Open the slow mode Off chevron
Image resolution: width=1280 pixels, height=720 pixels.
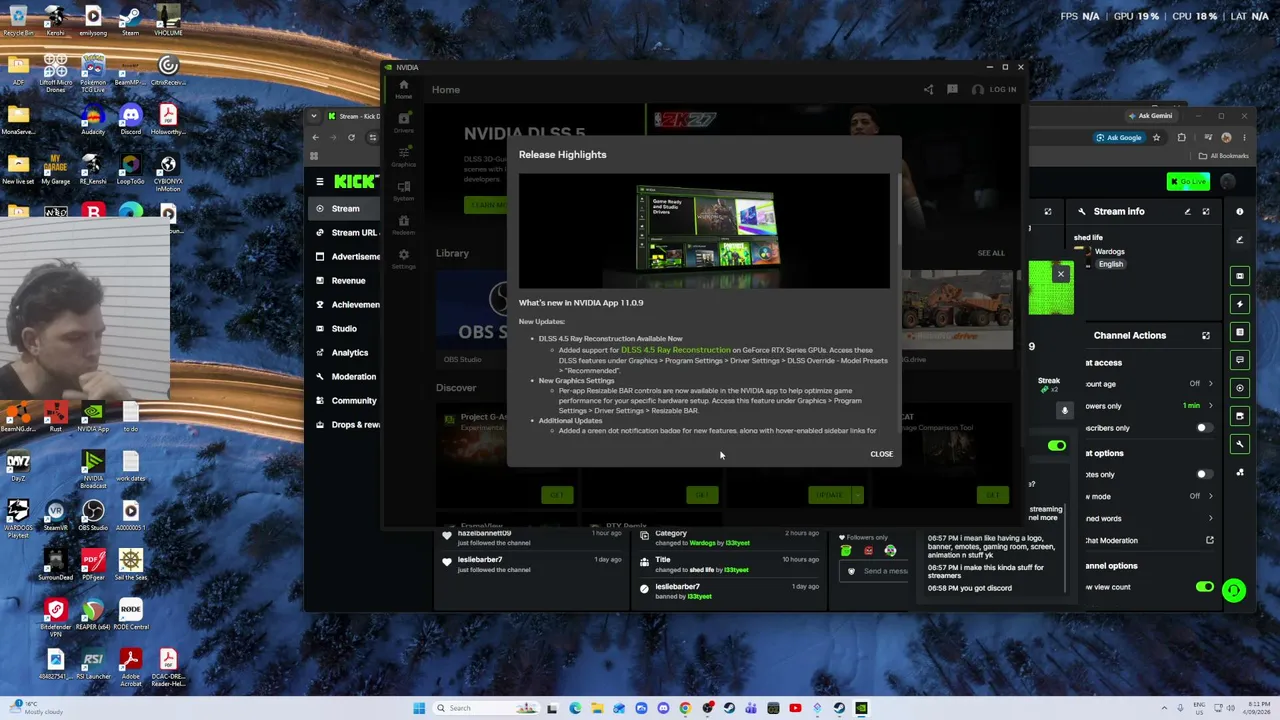[x=1210, y=496]
